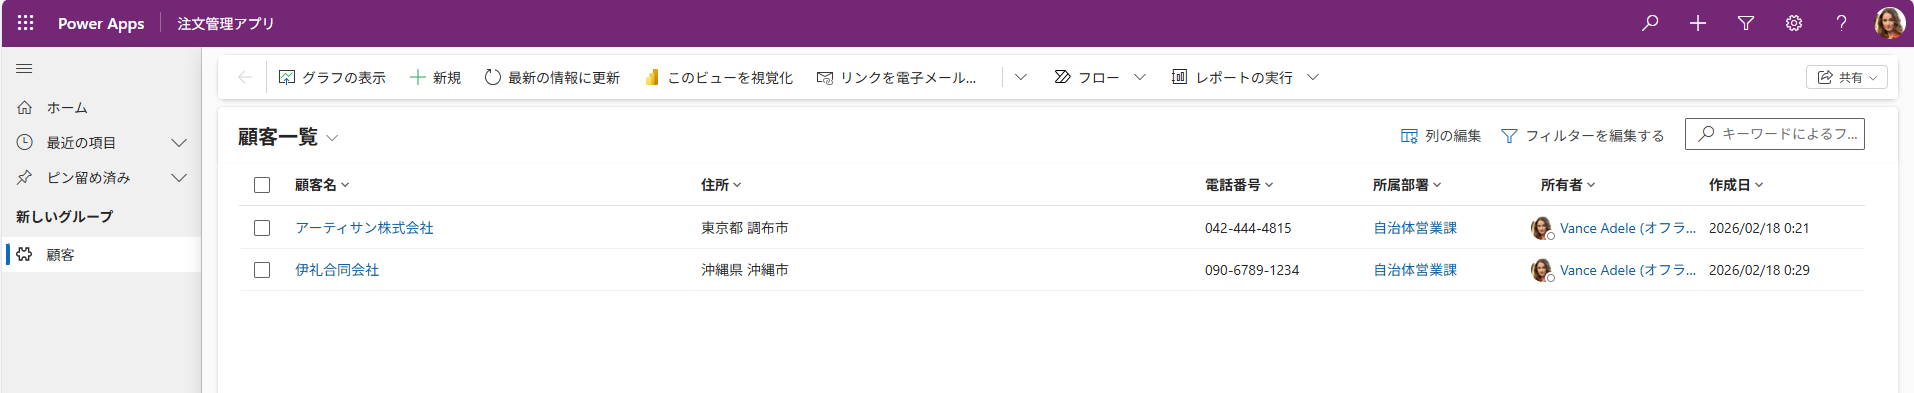
Task: Expand the レポートの実行 dropdown chevron
Action: point(1313,77)
